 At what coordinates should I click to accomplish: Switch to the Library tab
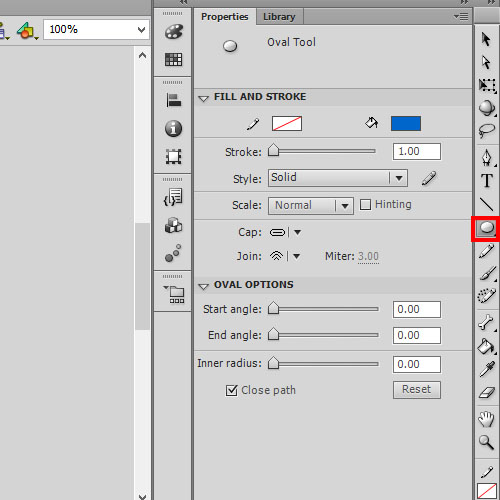tap(279, 17)
